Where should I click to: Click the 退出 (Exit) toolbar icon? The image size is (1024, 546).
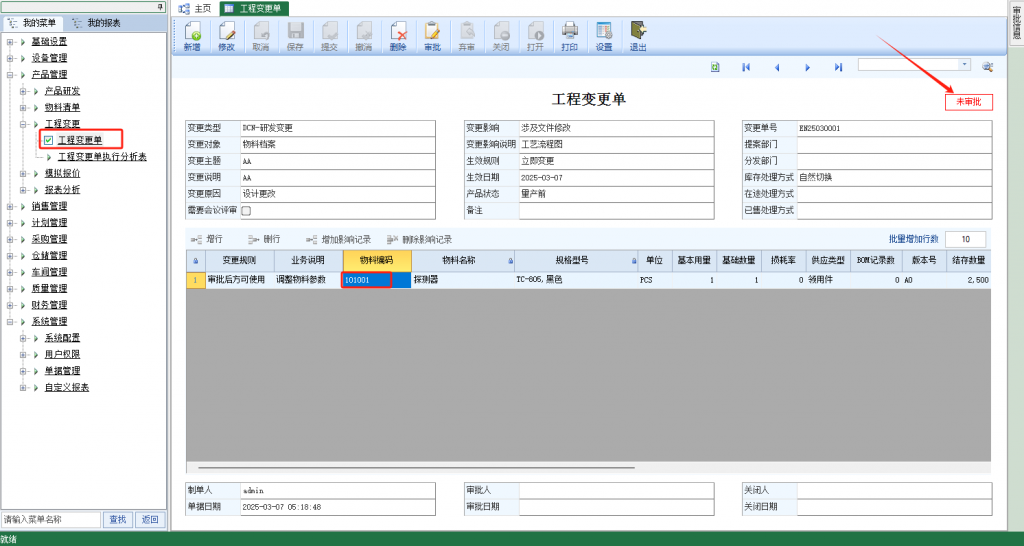[638, 36]
